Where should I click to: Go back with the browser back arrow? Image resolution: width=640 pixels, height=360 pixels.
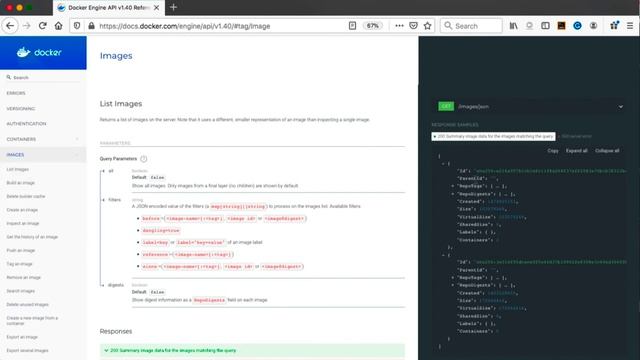(10, 26)
